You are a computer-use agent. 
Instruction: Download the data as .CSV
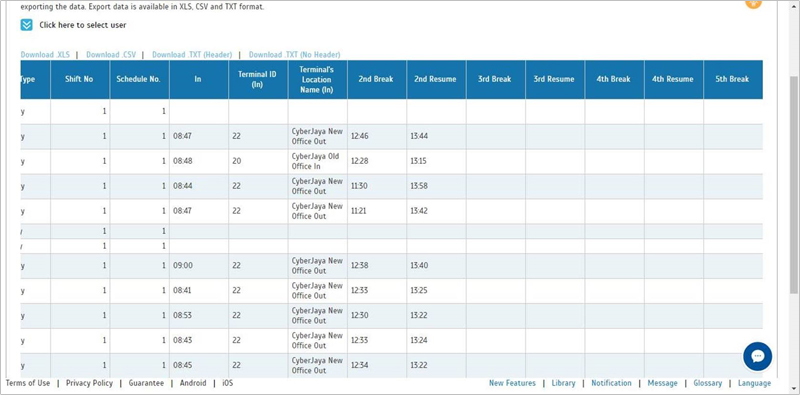(x=111, y=55)
